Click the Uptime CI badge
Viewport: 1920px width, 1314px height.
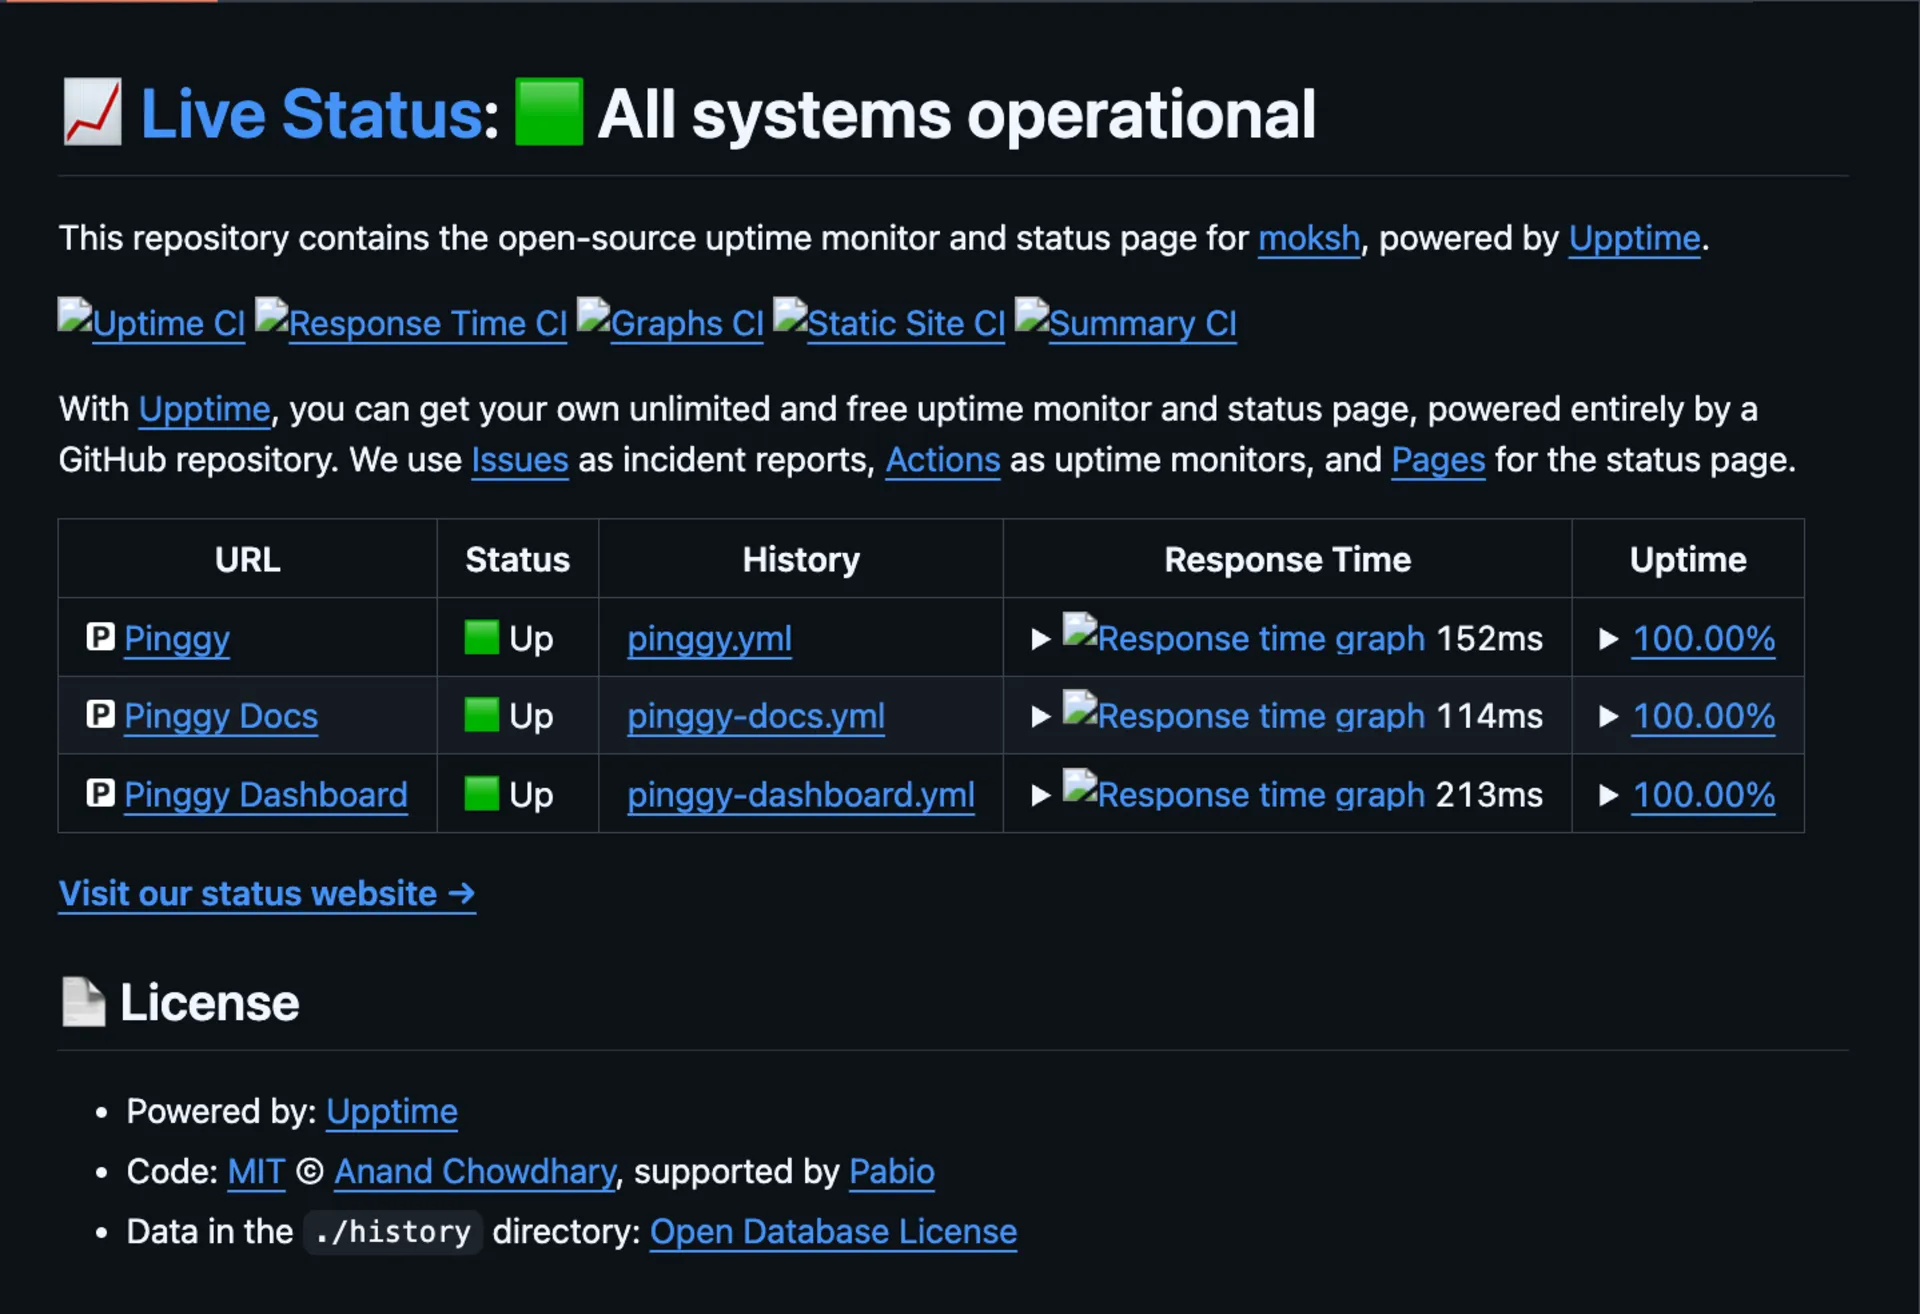151,322
